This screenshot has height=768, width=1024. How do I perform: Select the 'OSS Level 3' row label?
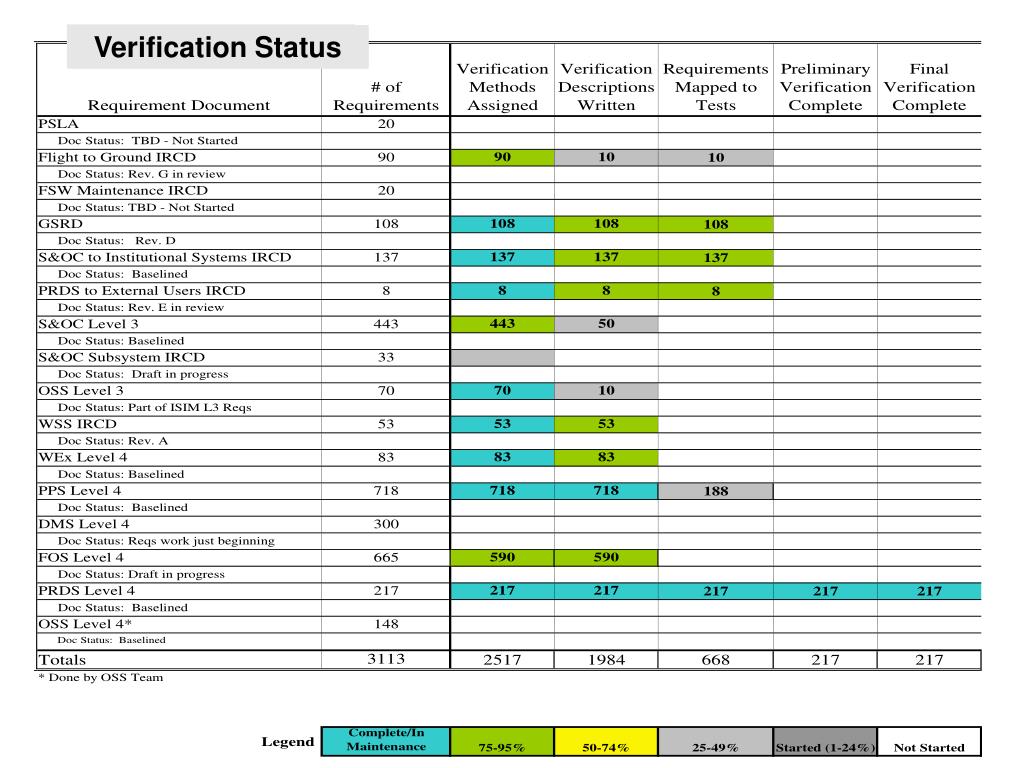click(x=81, y=391)
